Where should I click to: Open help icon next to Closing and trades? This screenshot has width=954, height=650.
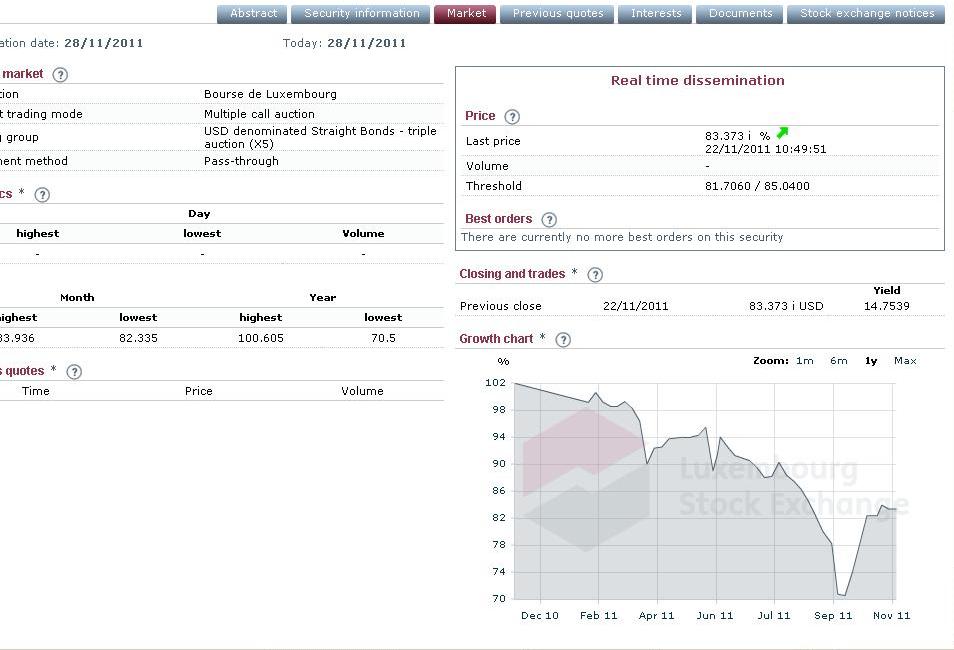pyautogui.click(x=595, y=275)
